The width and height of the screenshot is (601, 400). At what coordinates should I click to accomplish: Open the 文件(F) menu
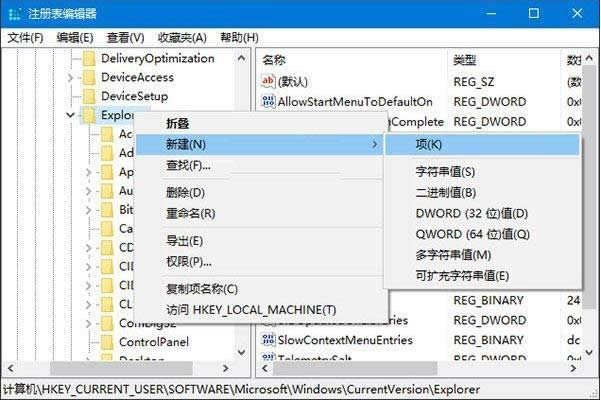pos(26,37)
